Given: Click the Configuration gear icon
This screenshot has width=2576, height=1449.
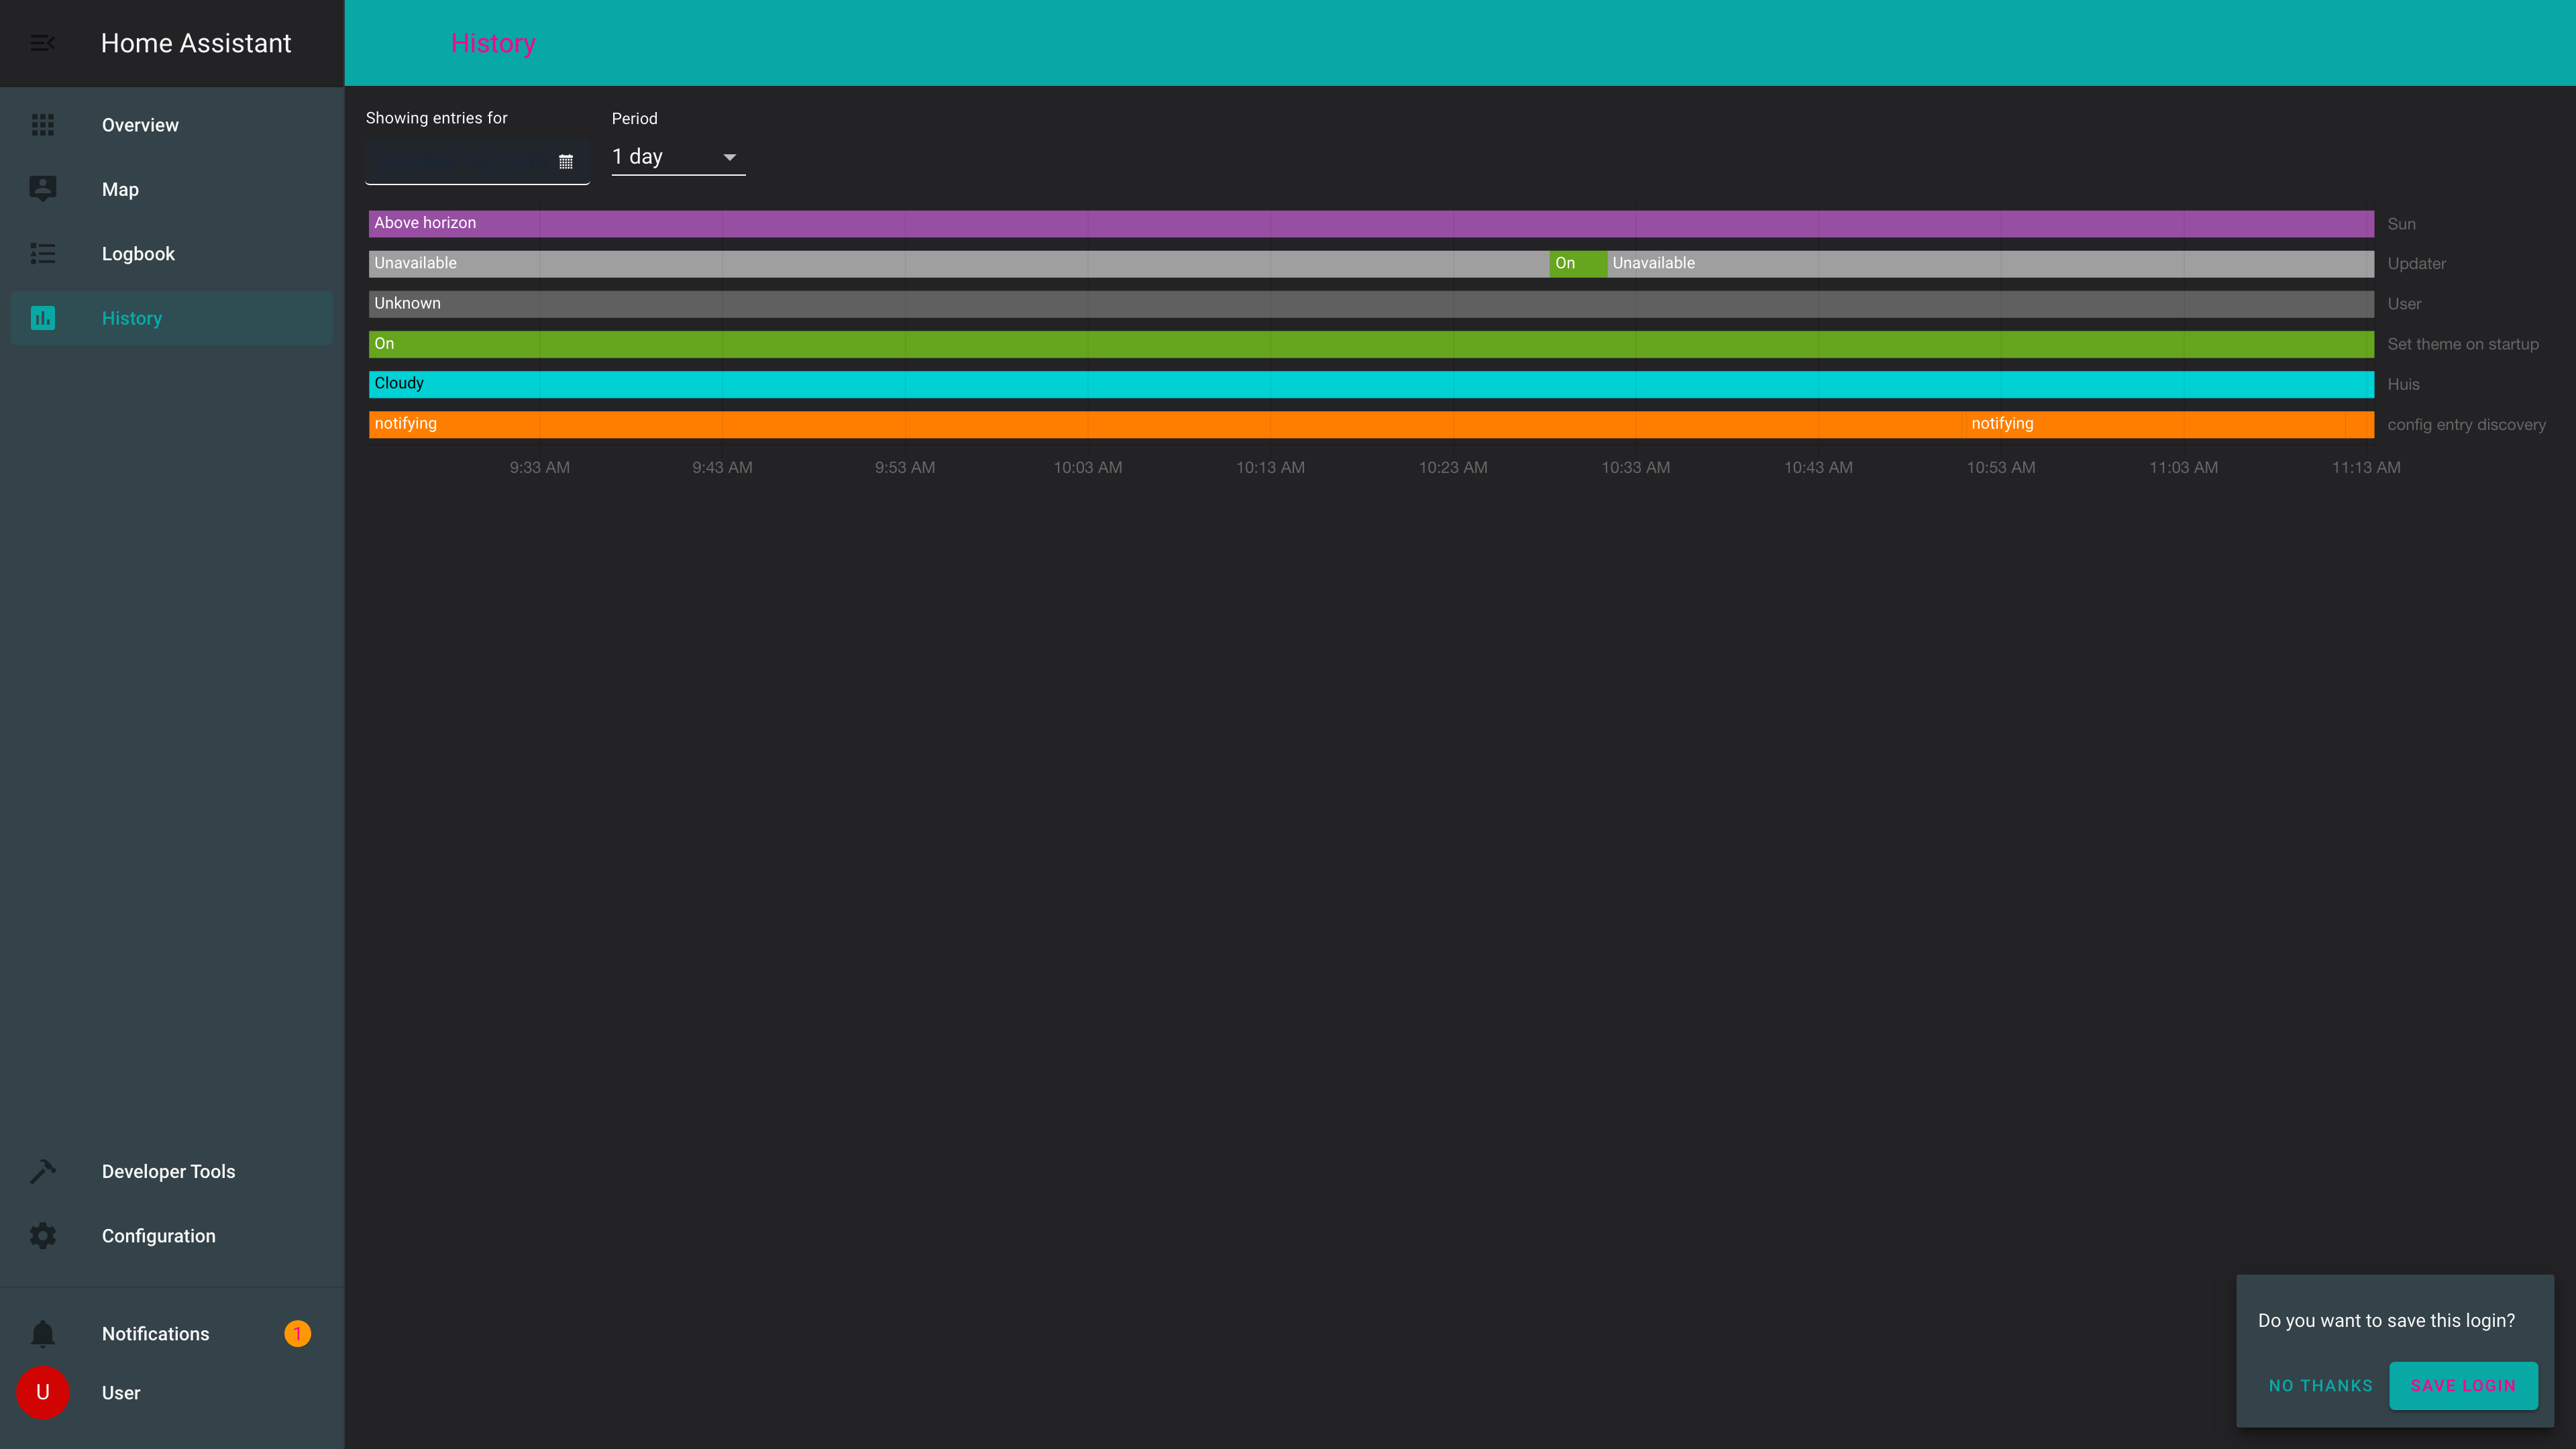Looking at the screenshot, I should point(42,1236).
